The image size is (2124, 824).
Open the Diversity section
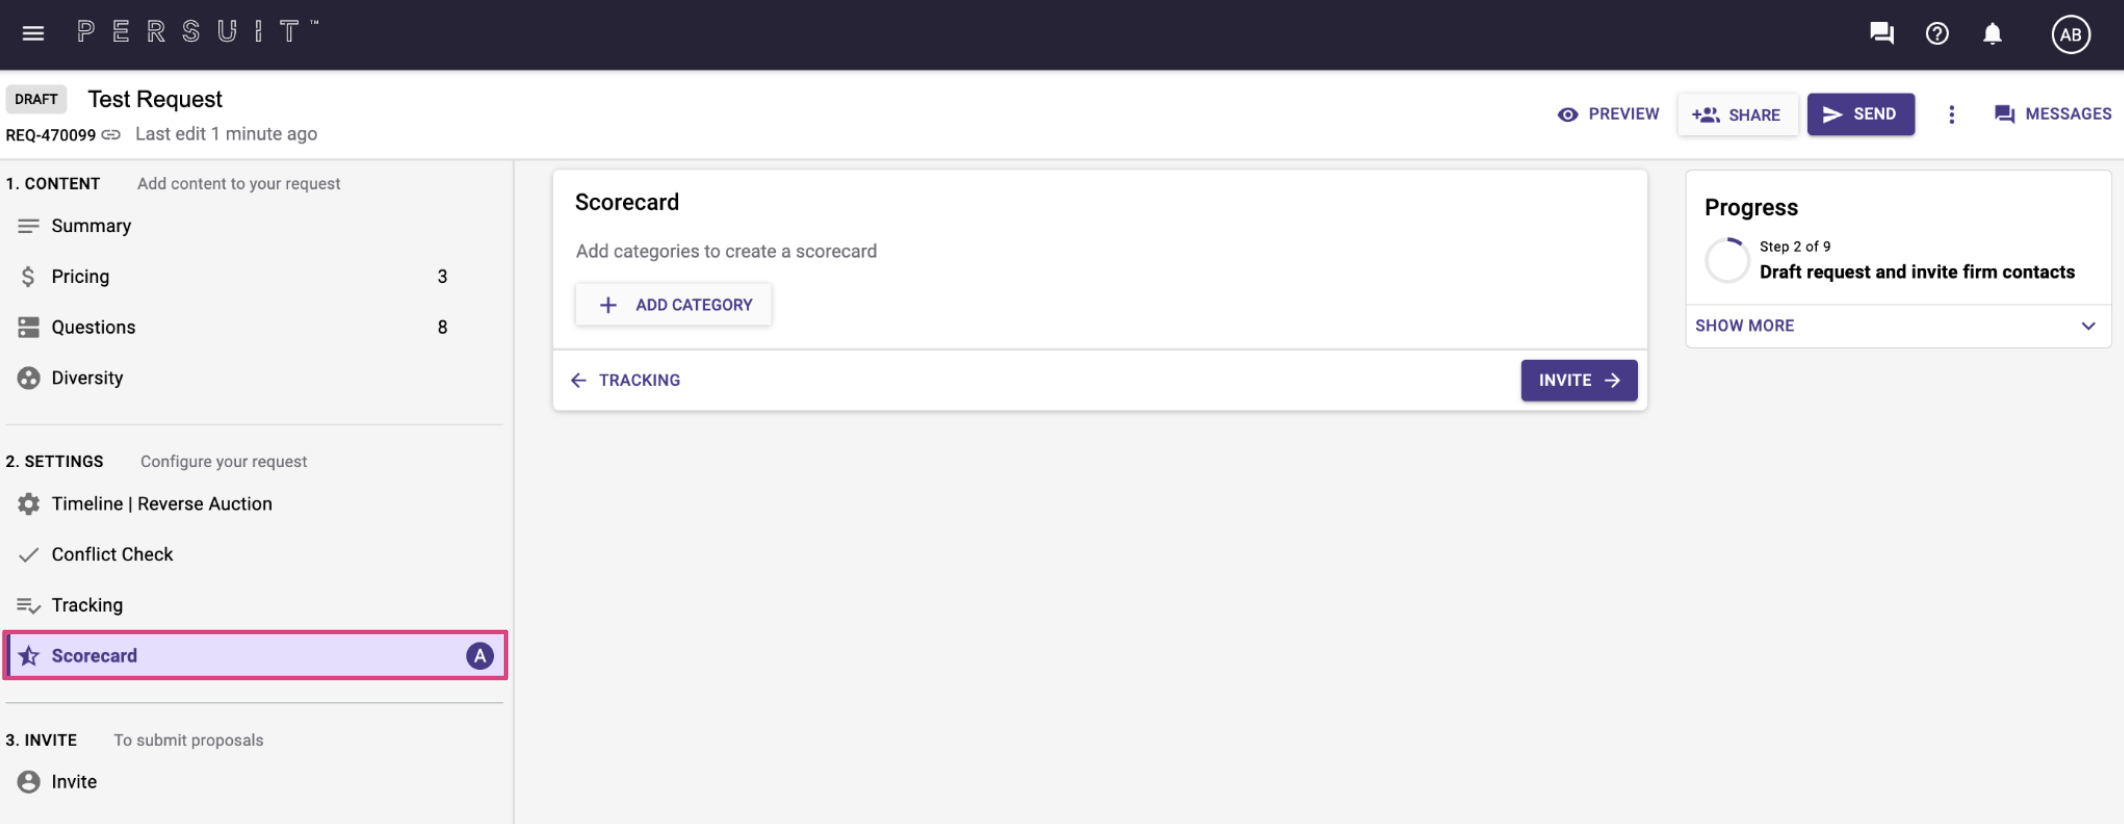pyautogui.click(x=255, y=378)
